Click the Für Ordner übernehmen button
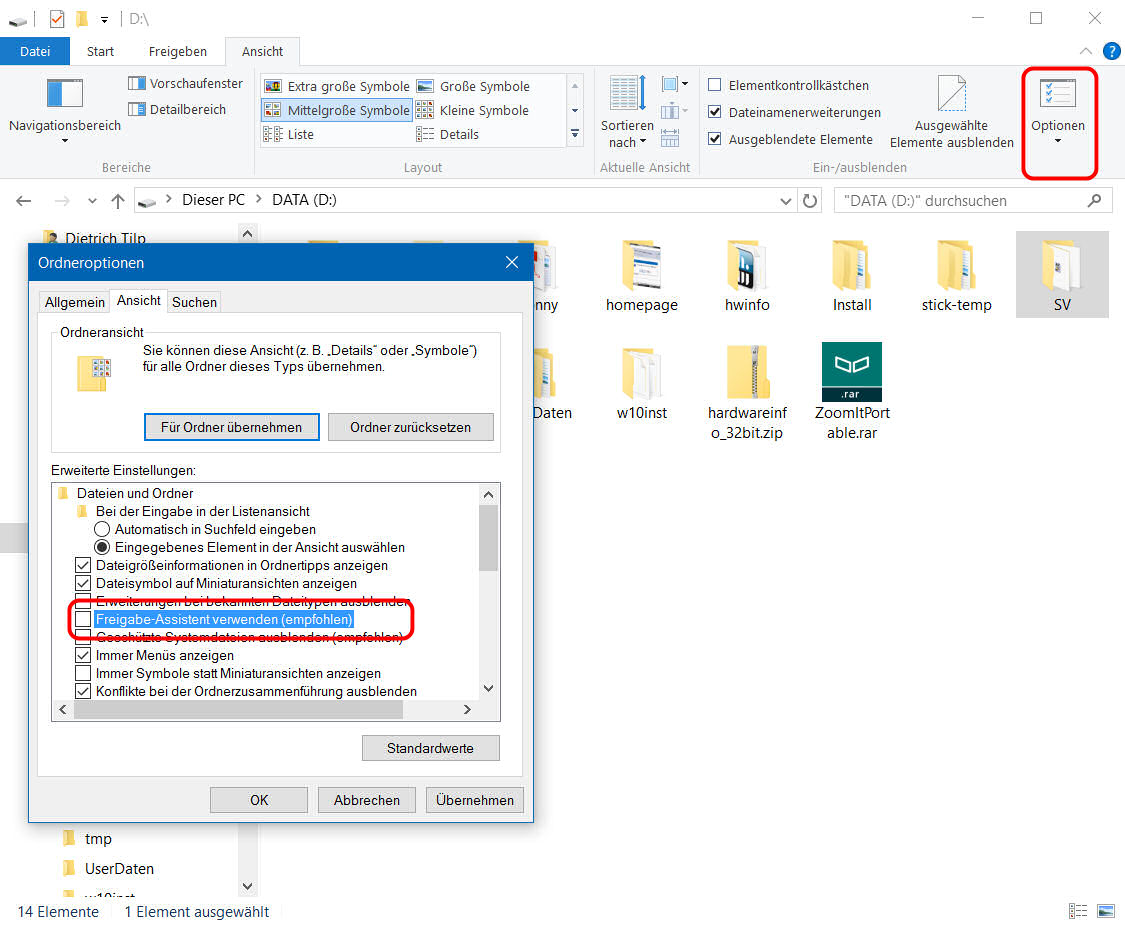Screen dimensions: 1125x926 coord(231,427)
